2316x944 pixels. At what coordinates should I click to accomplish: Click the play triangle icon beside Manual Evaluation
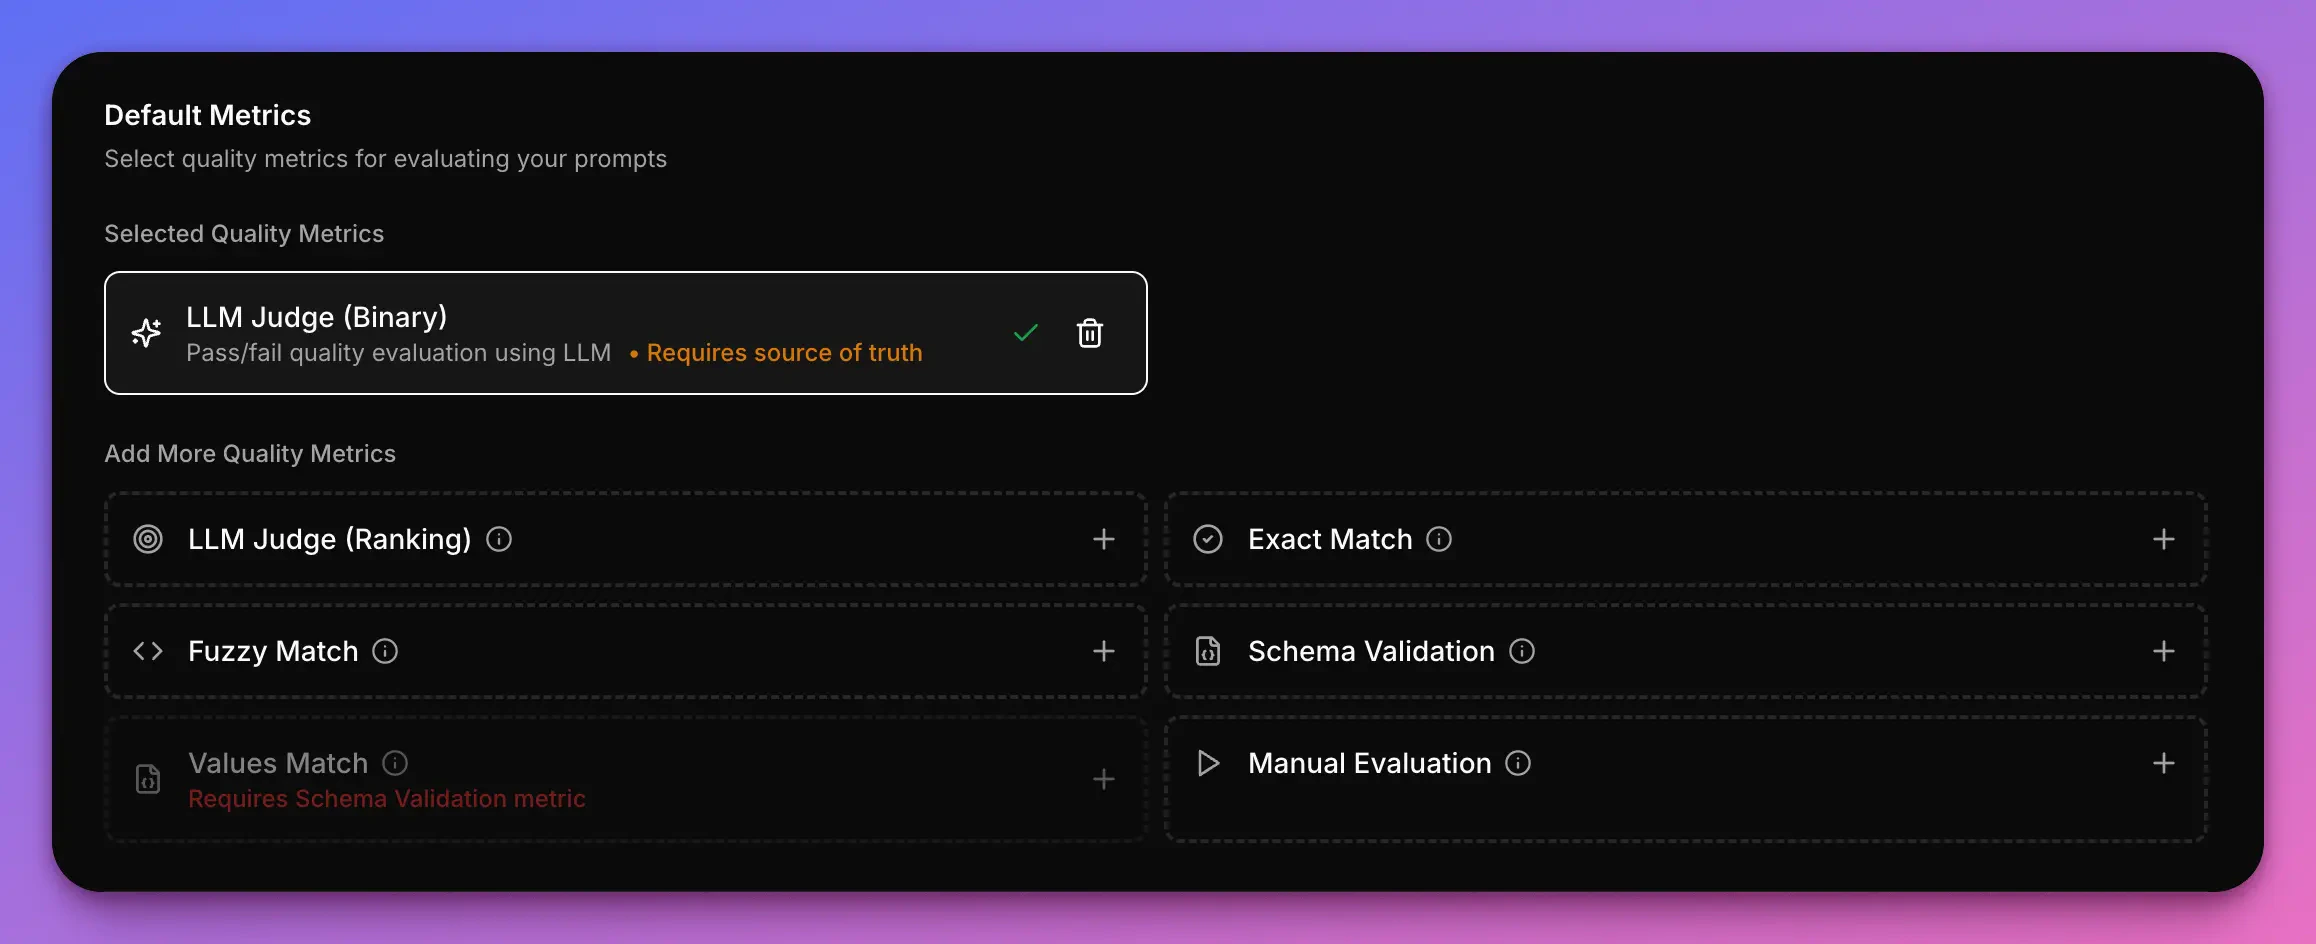tap(1208, 763)
